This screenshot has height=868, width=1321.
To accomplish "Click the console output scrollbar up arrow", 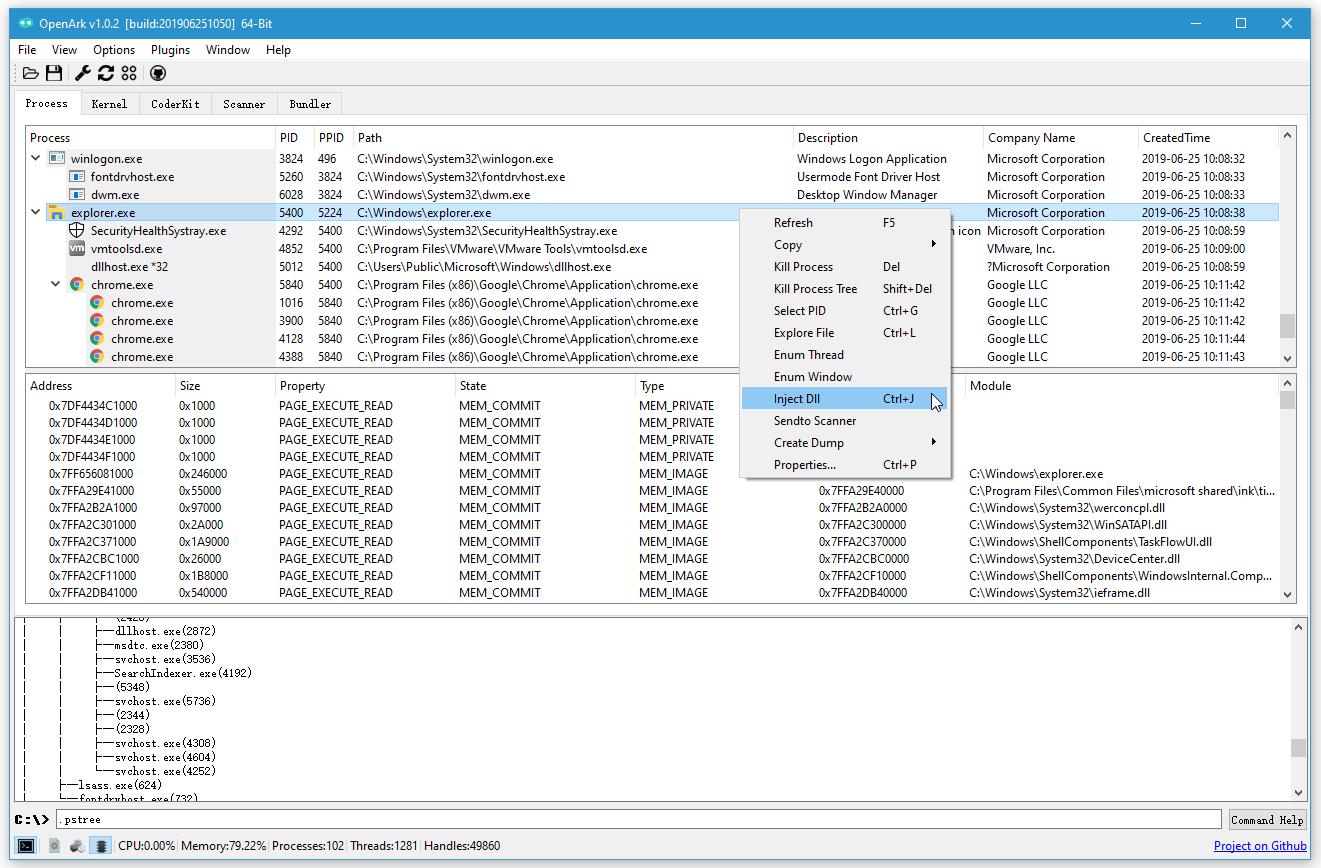I will click(1298, 627).
